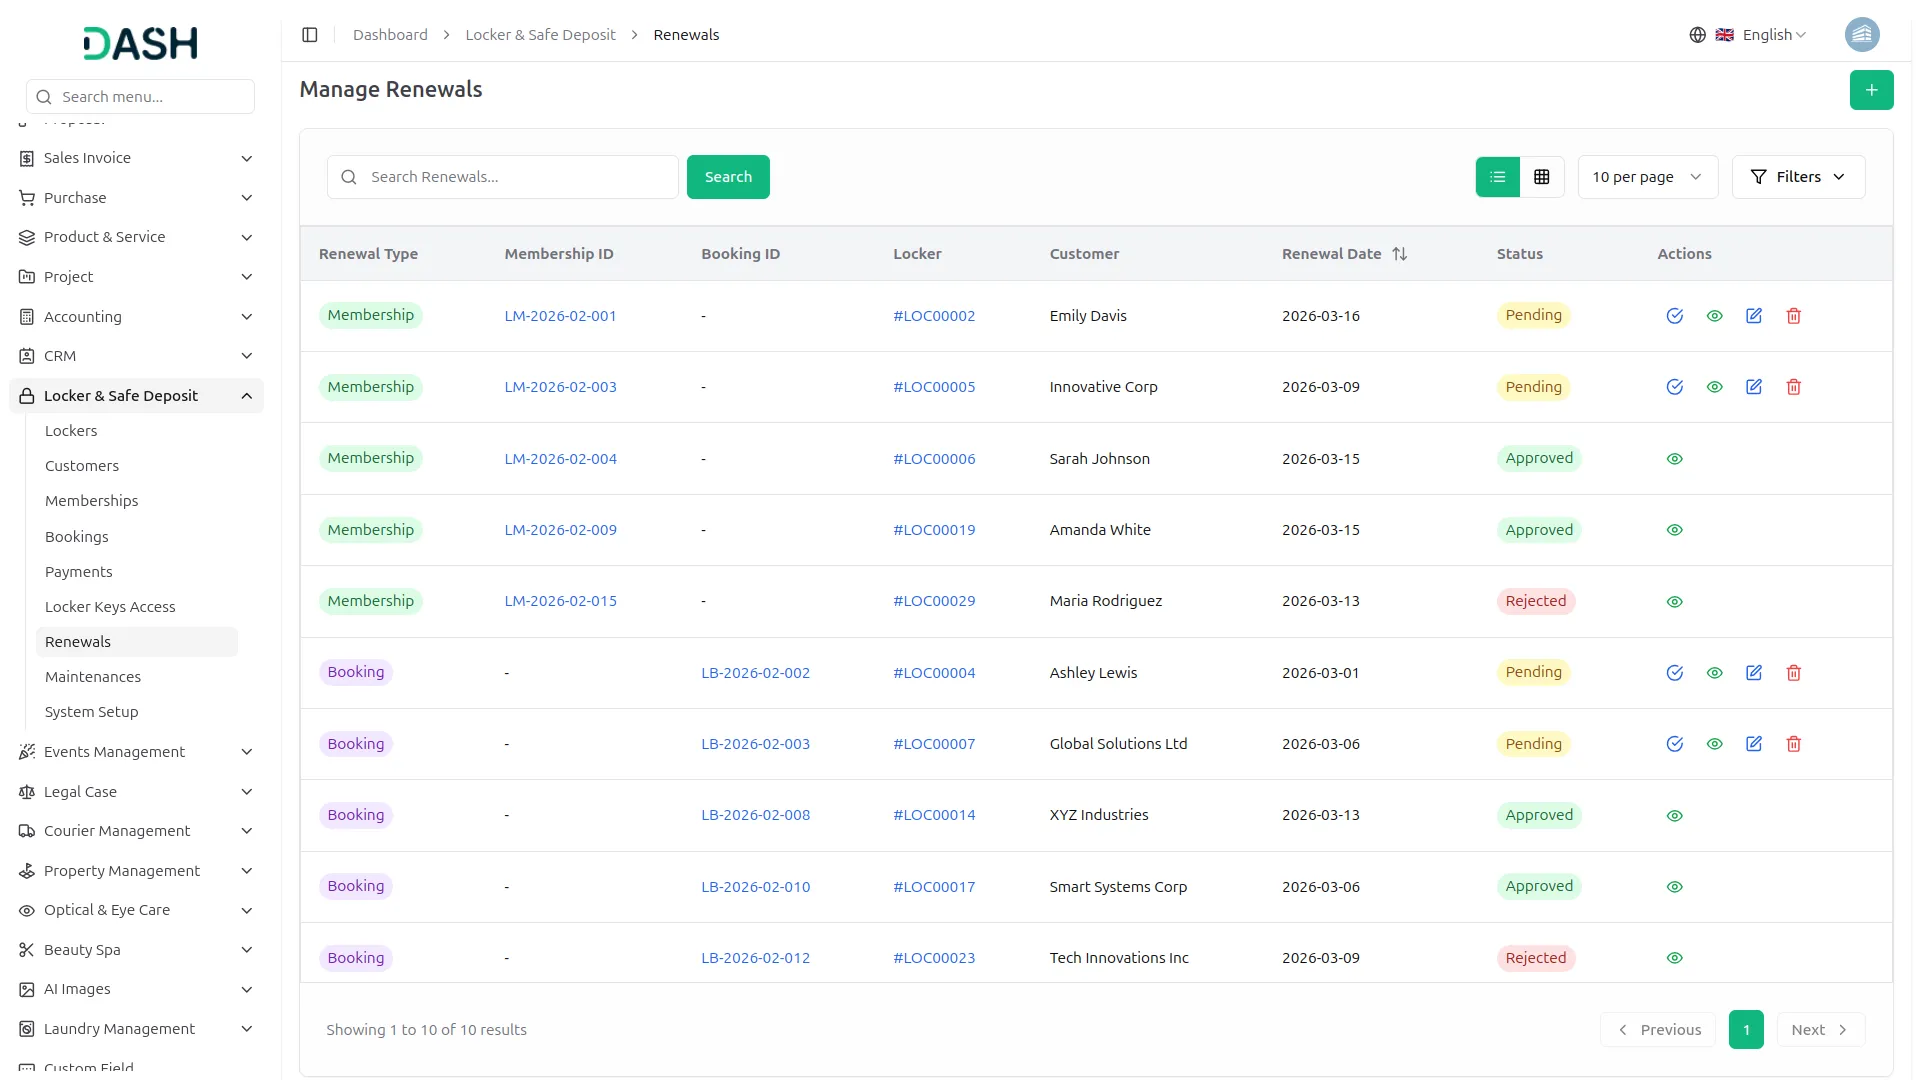Viewport: 1920px width, 1080px height.
Task: View the rejected Maria Rodriguez renewal
Action: [1675, 601]
